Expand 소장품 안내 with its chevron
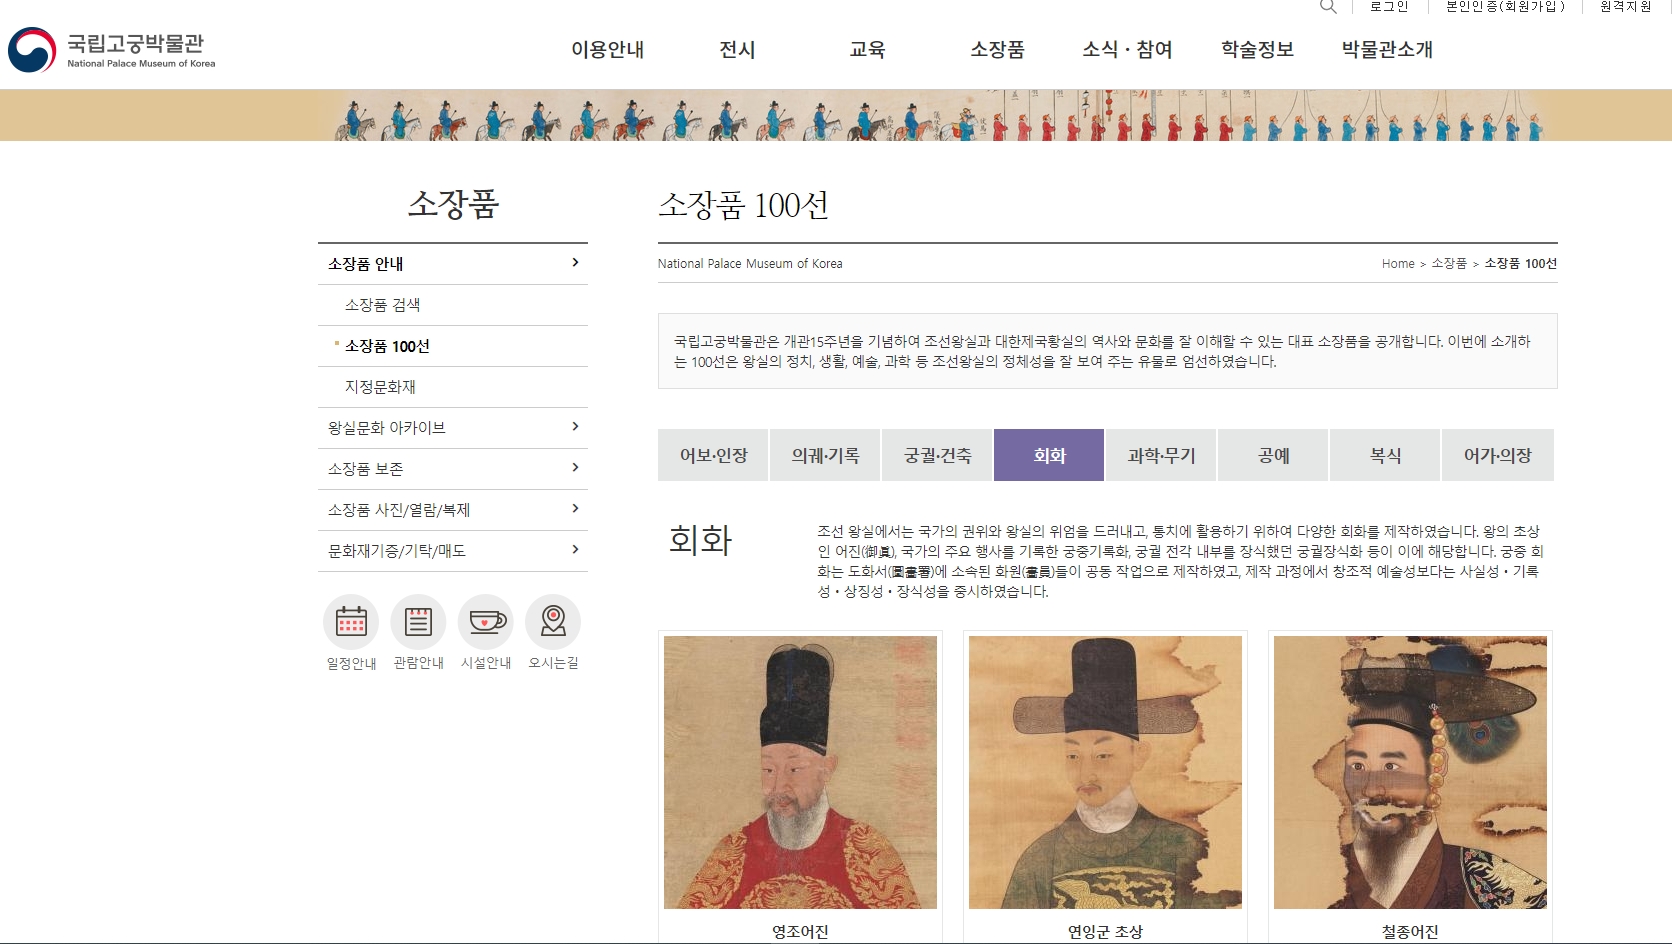This screenshot has height=944, width=1672. pyautogui.click(x=575, y=263)
